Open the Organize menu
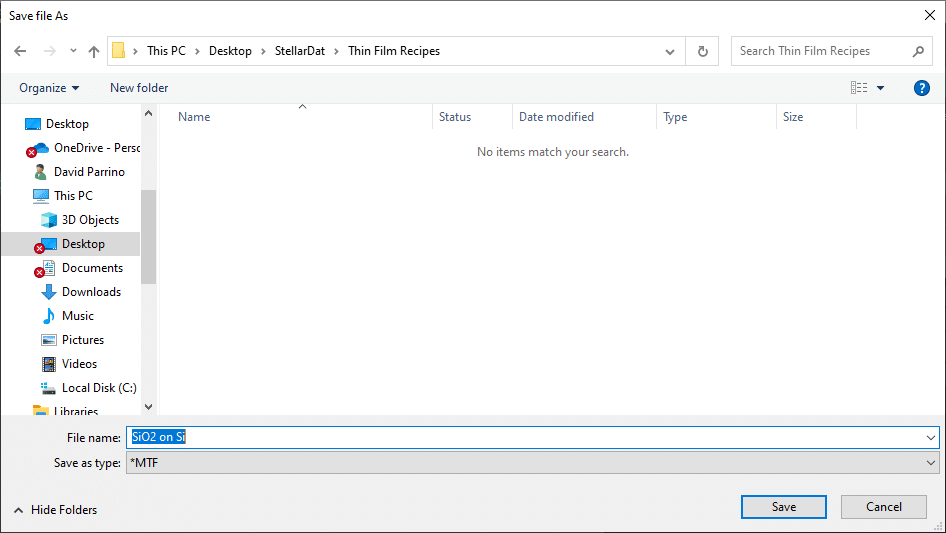Image resolution: width=946 pixels, height=533 pixels. click(x=49, y=88)
